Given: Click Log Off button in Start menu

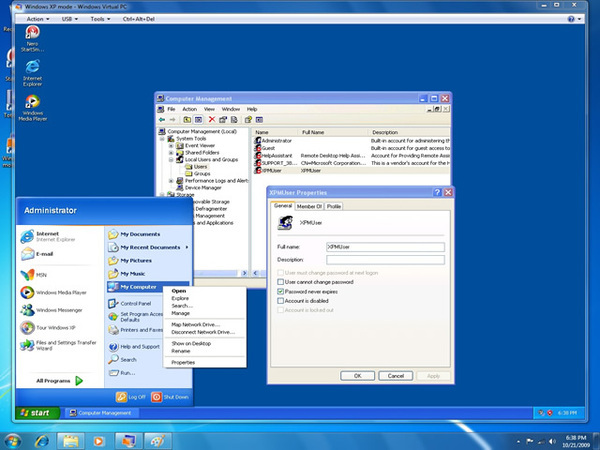Looking at the screenshot, I should 131,397.
